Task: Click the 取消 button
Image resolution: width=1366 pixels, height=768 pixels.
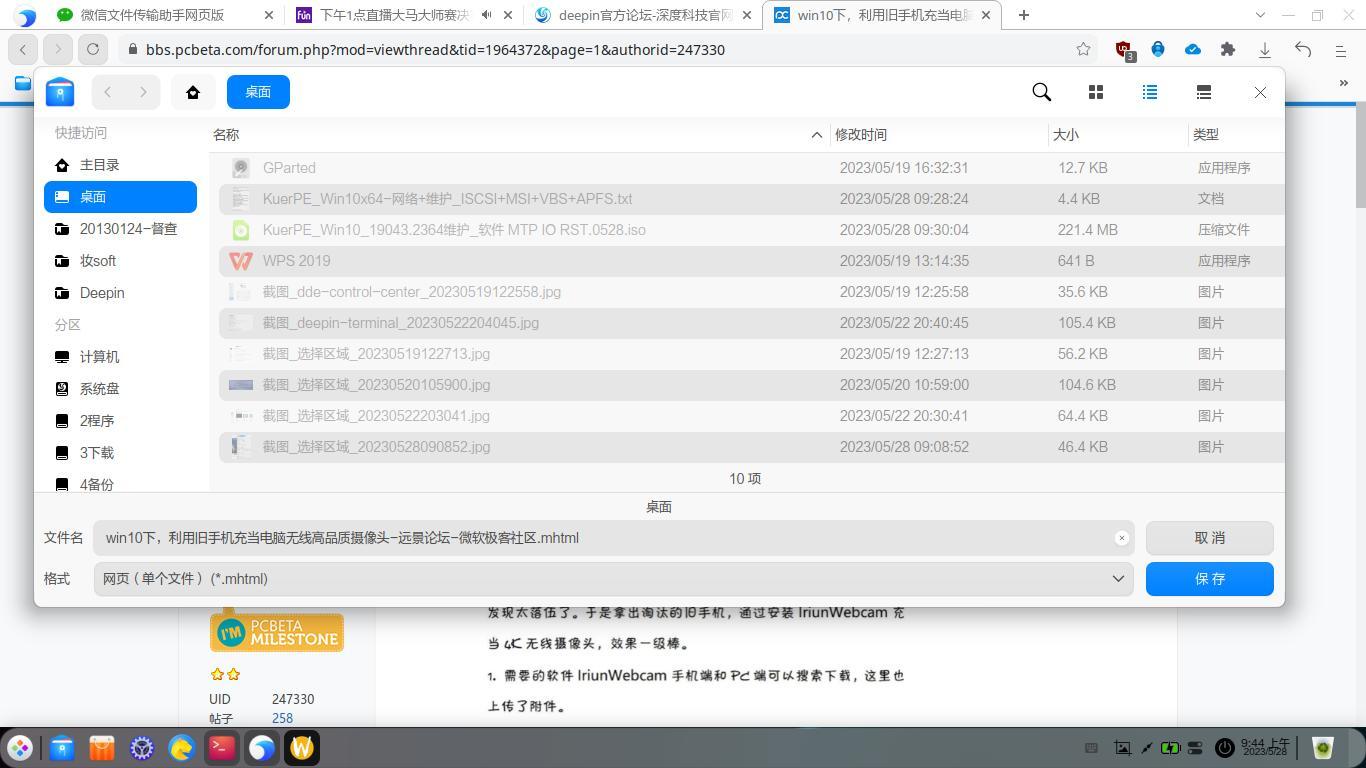Action: pos(1209,538)
